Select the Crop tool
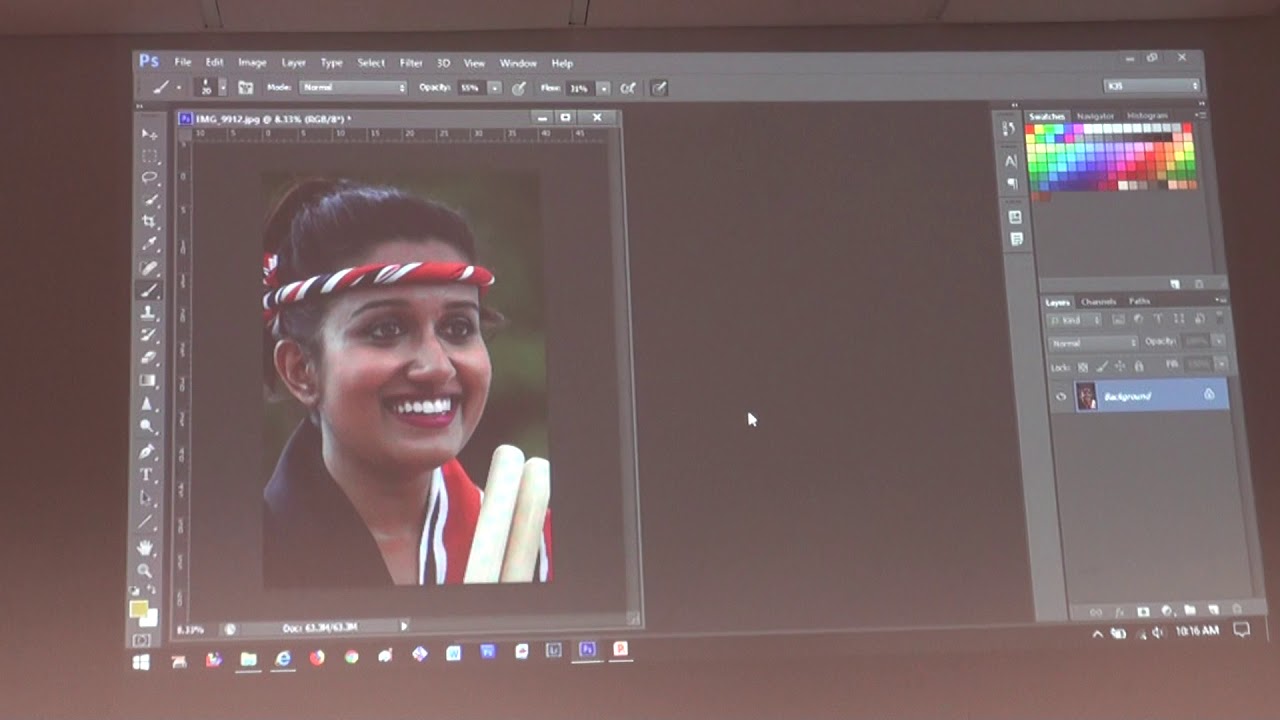Viewport: 1280px width, 720px height. point(149,222)
